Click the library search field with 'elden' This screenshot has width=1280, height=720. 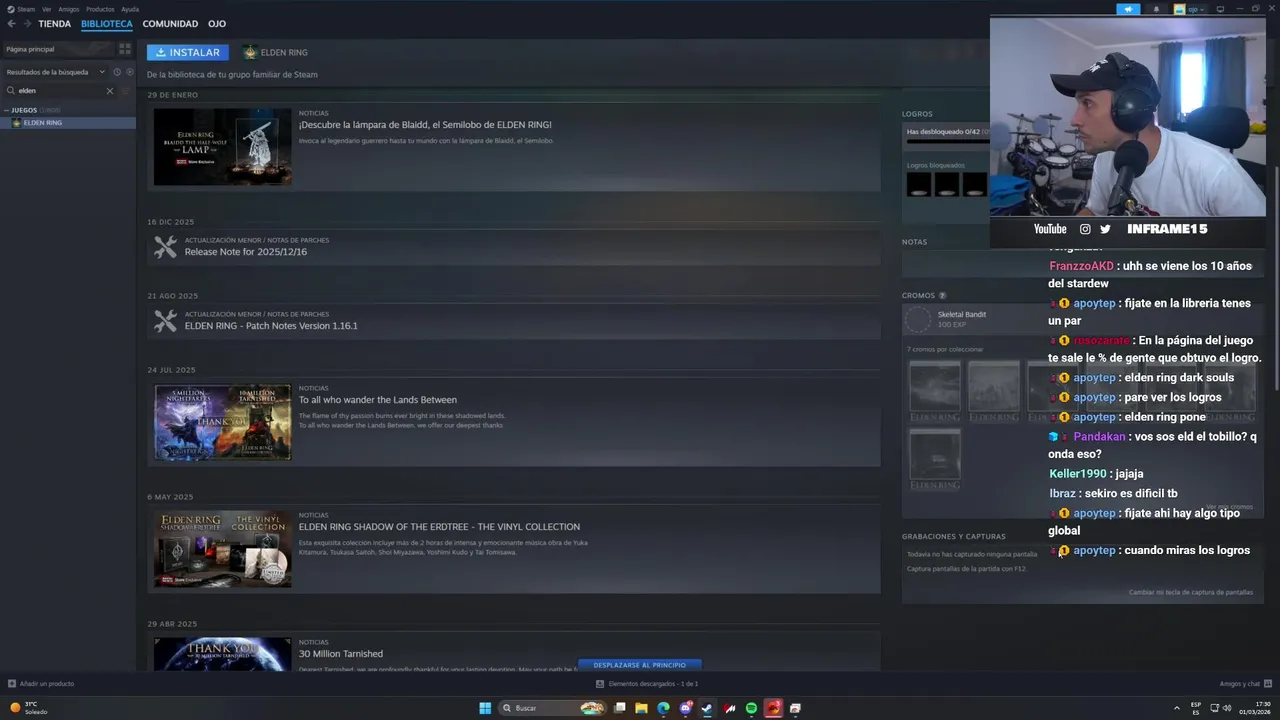[60, 91]
